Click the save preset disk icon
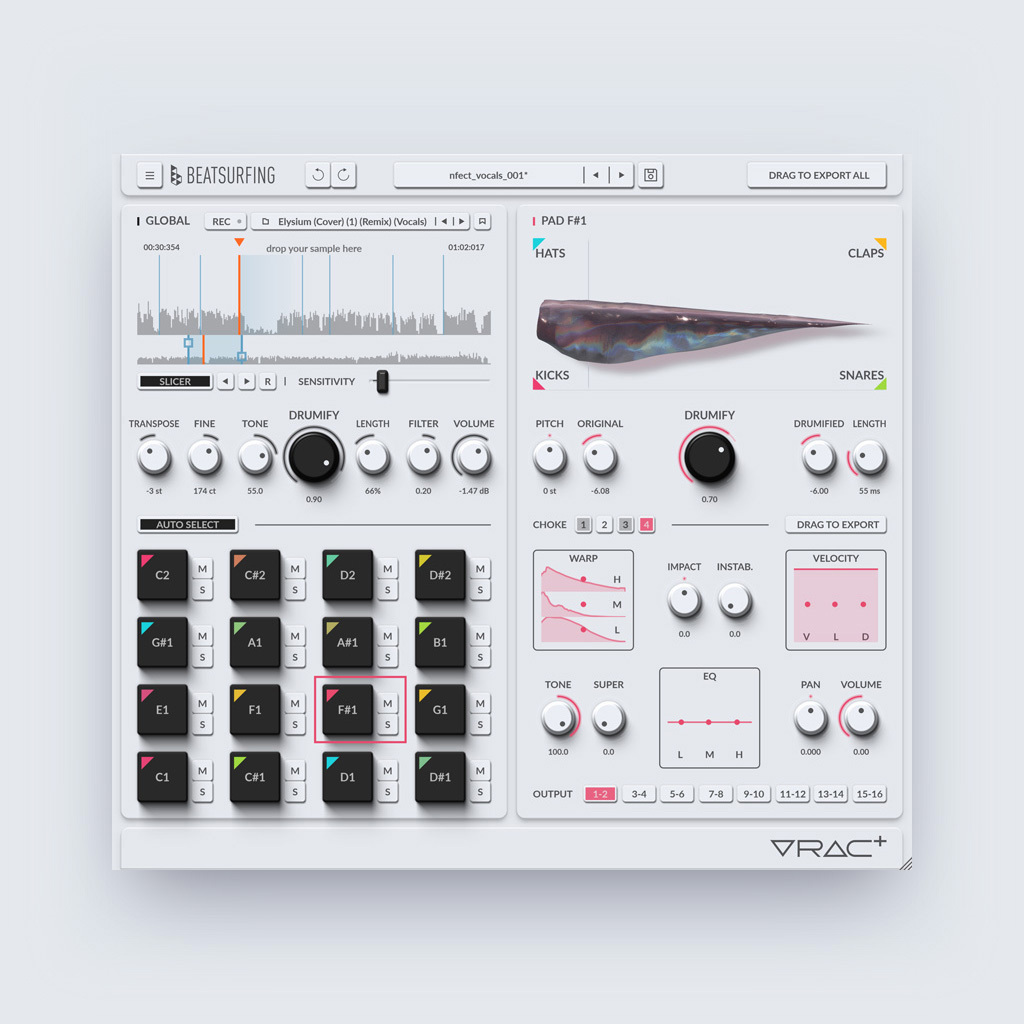The width and height of the screenshot is (1024, 1024). coord(650,175)
